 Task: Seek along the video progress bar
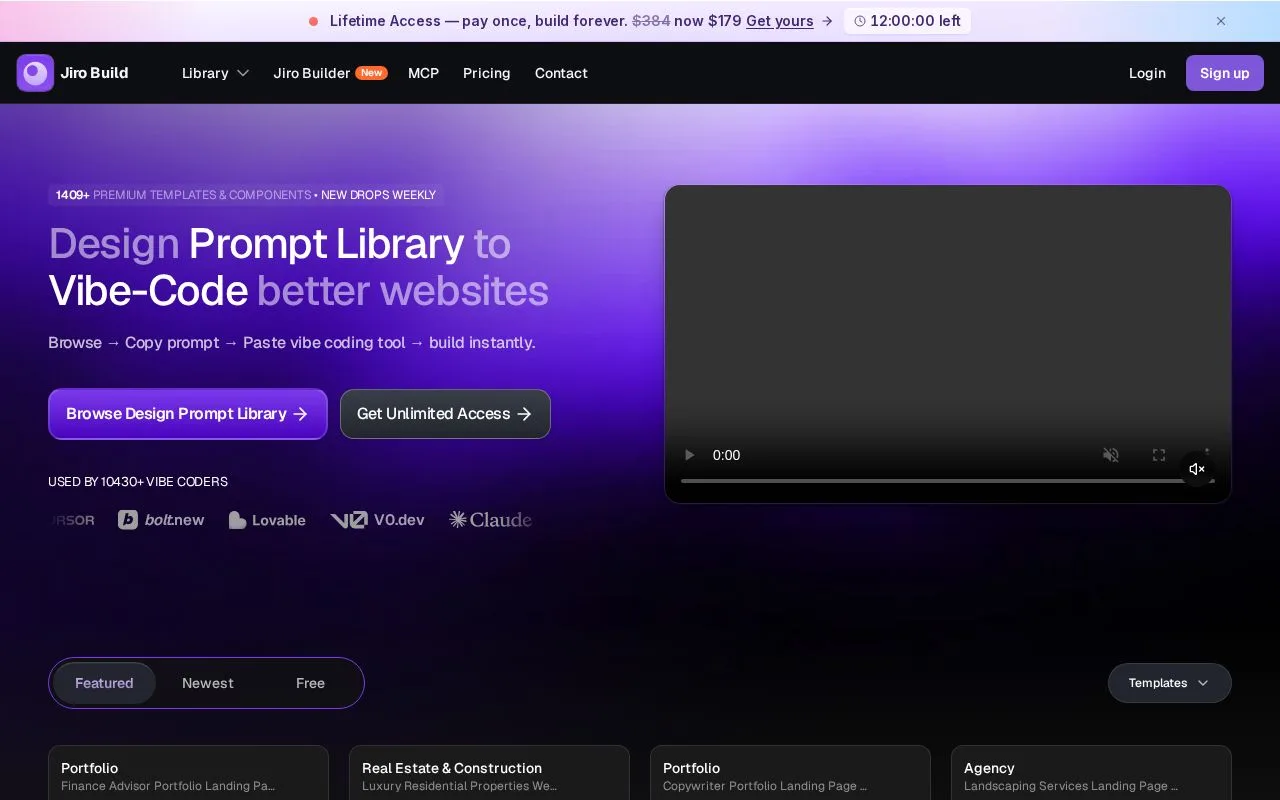pyautogui.click(x=948, y=481)
